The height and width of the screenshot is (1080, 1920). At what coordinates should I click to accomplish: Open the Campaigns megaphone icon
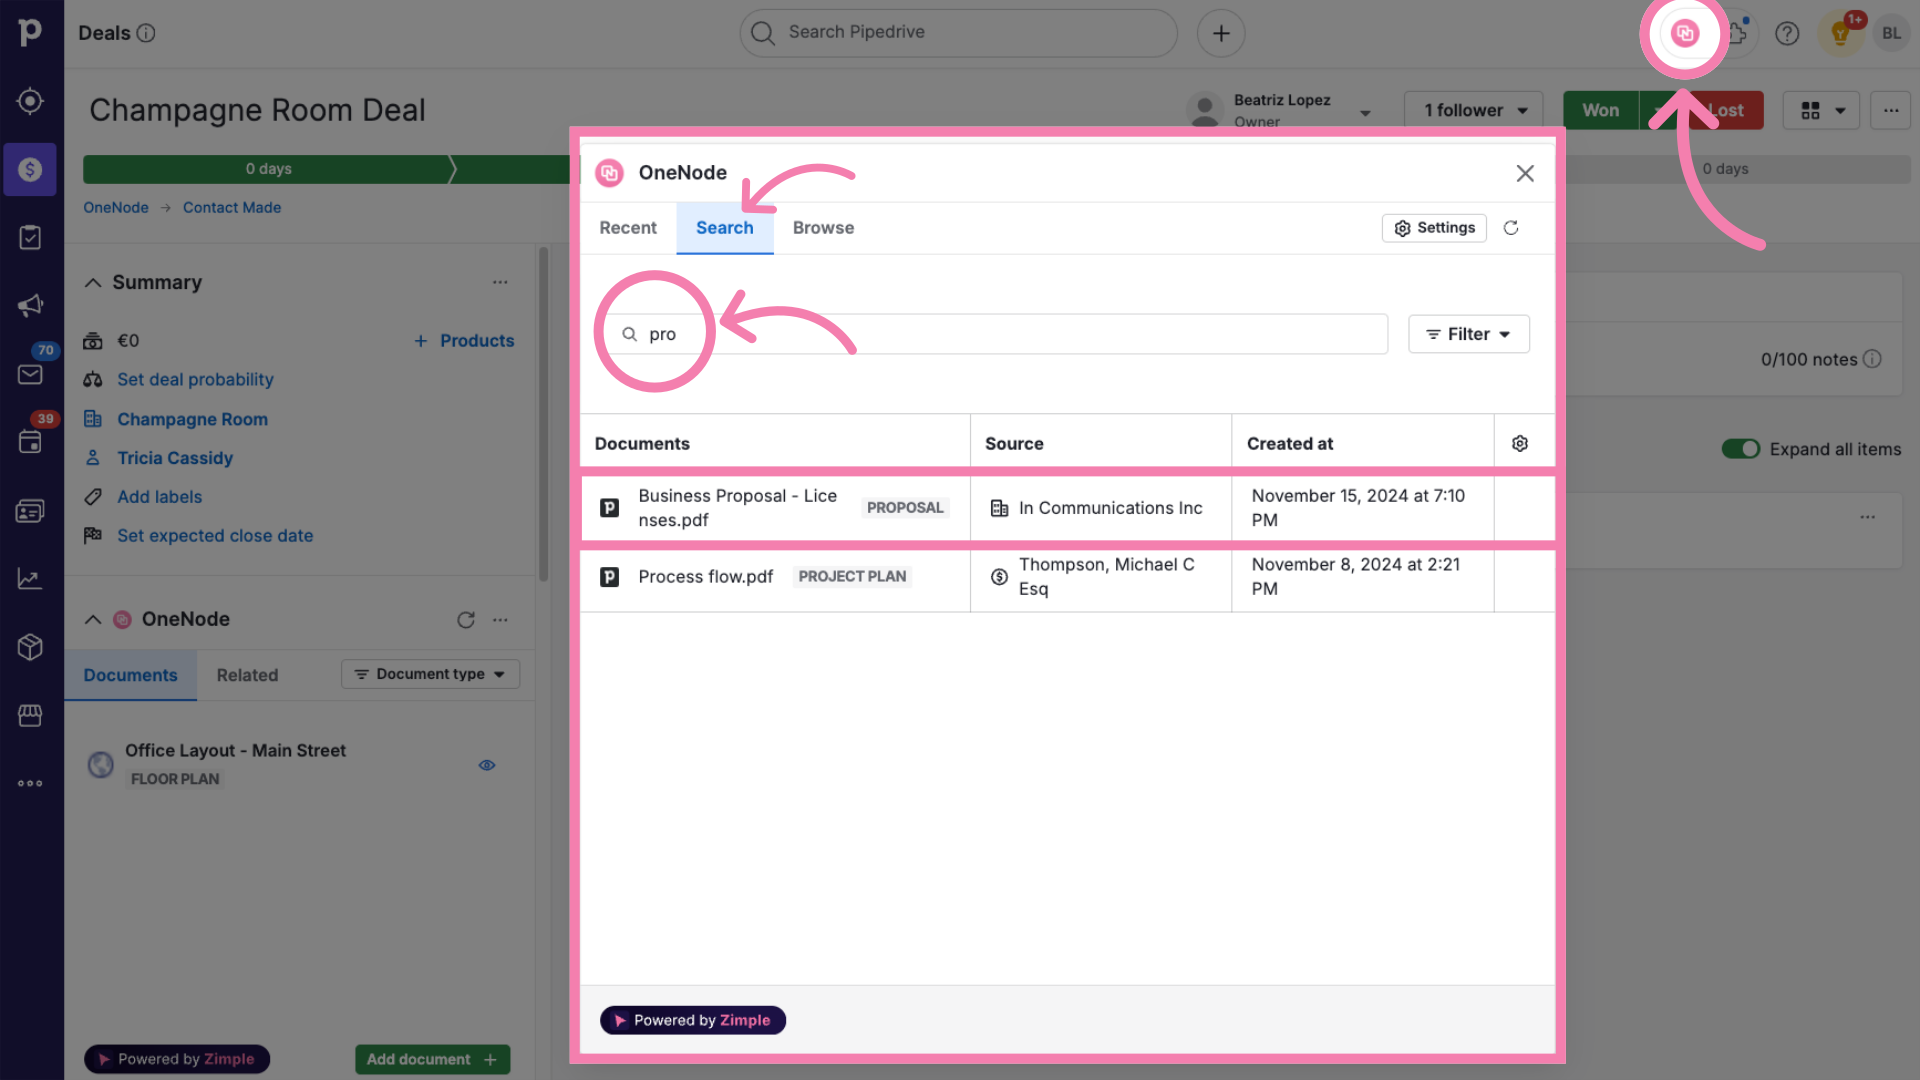tap(30, 305)
